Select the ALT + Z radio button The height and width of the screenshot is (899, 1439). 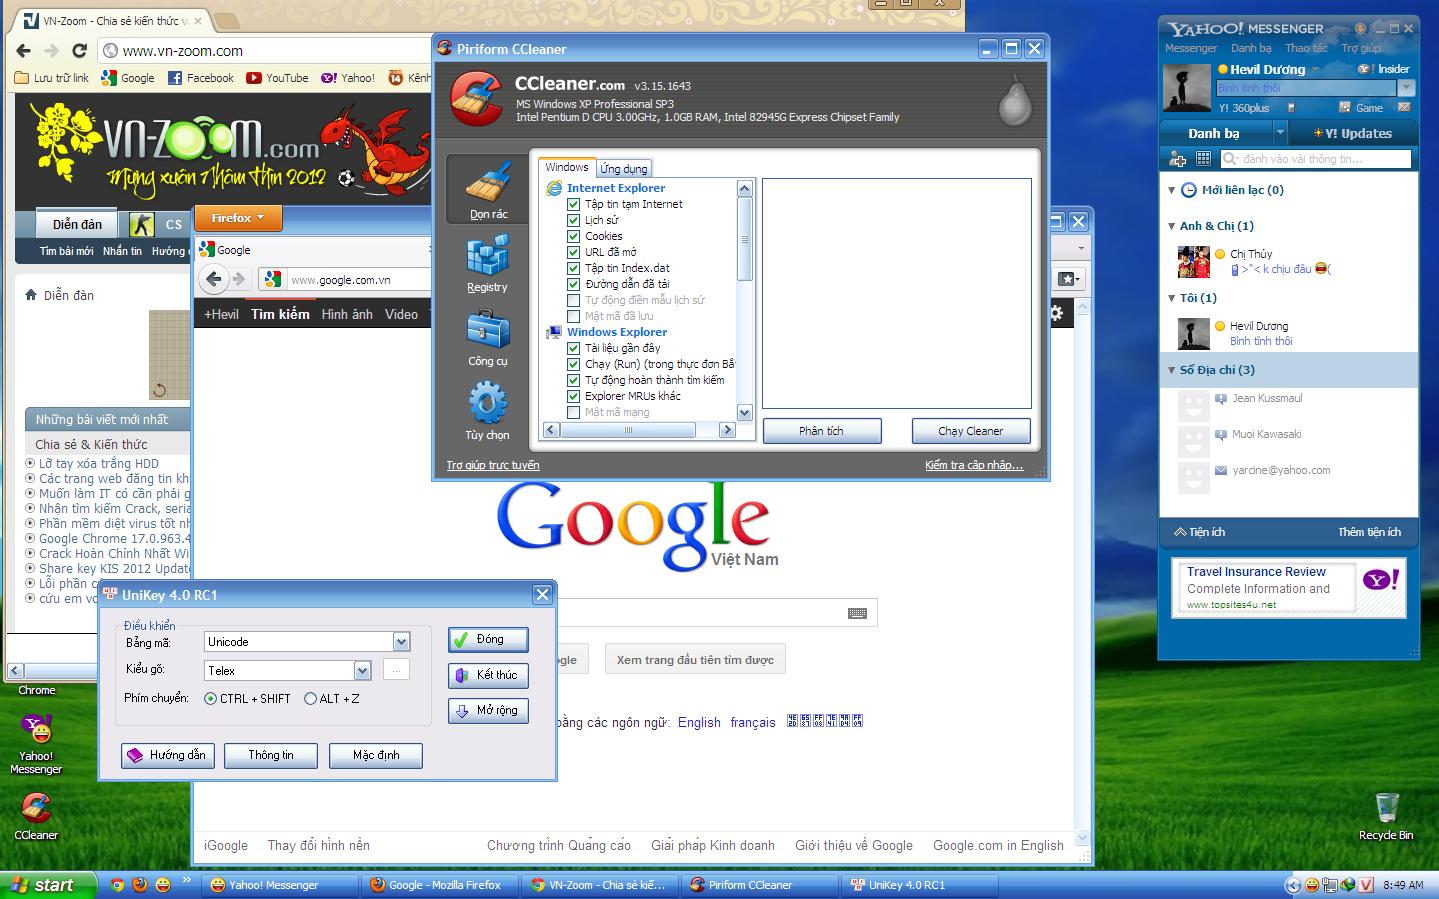click(310, 699)
